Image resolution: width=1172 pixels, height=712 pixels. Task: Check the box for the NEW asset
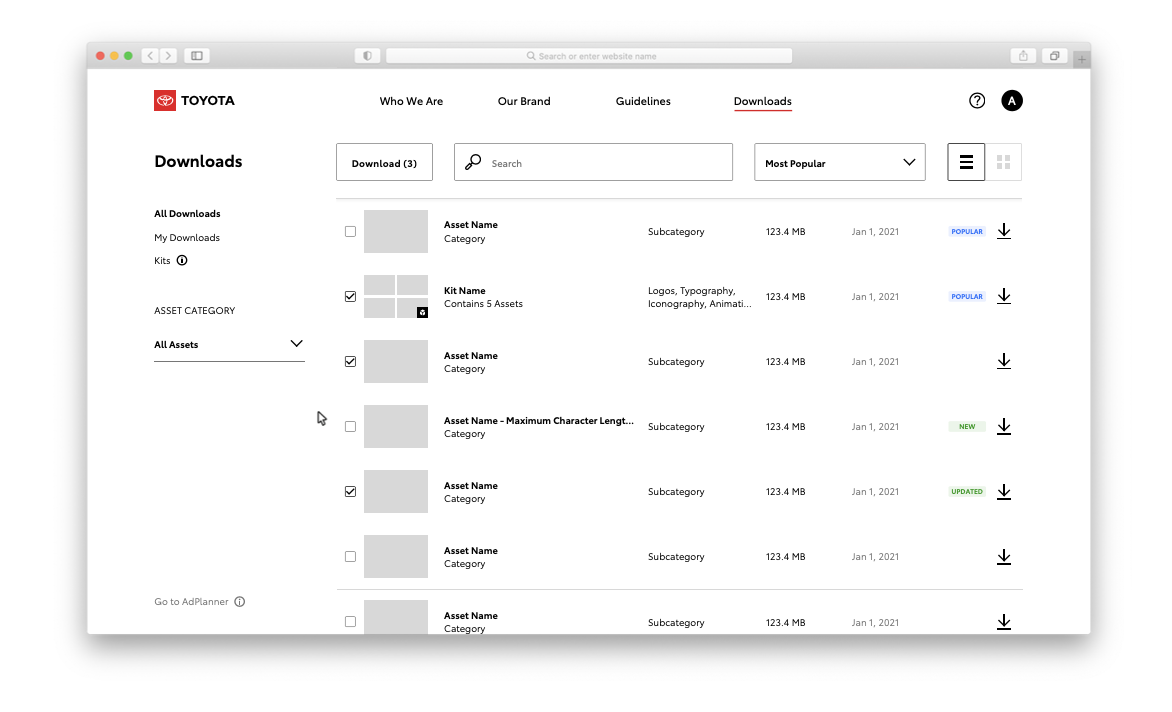coord(350,427)
